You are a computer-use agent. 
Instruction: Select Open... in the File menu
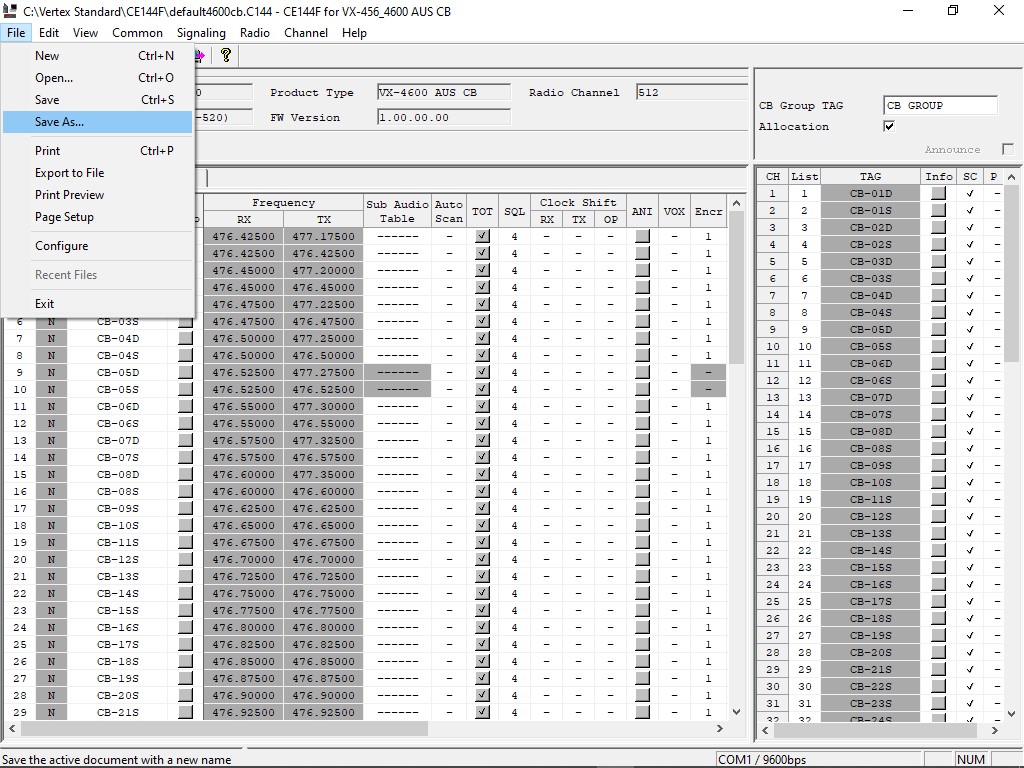97,78
